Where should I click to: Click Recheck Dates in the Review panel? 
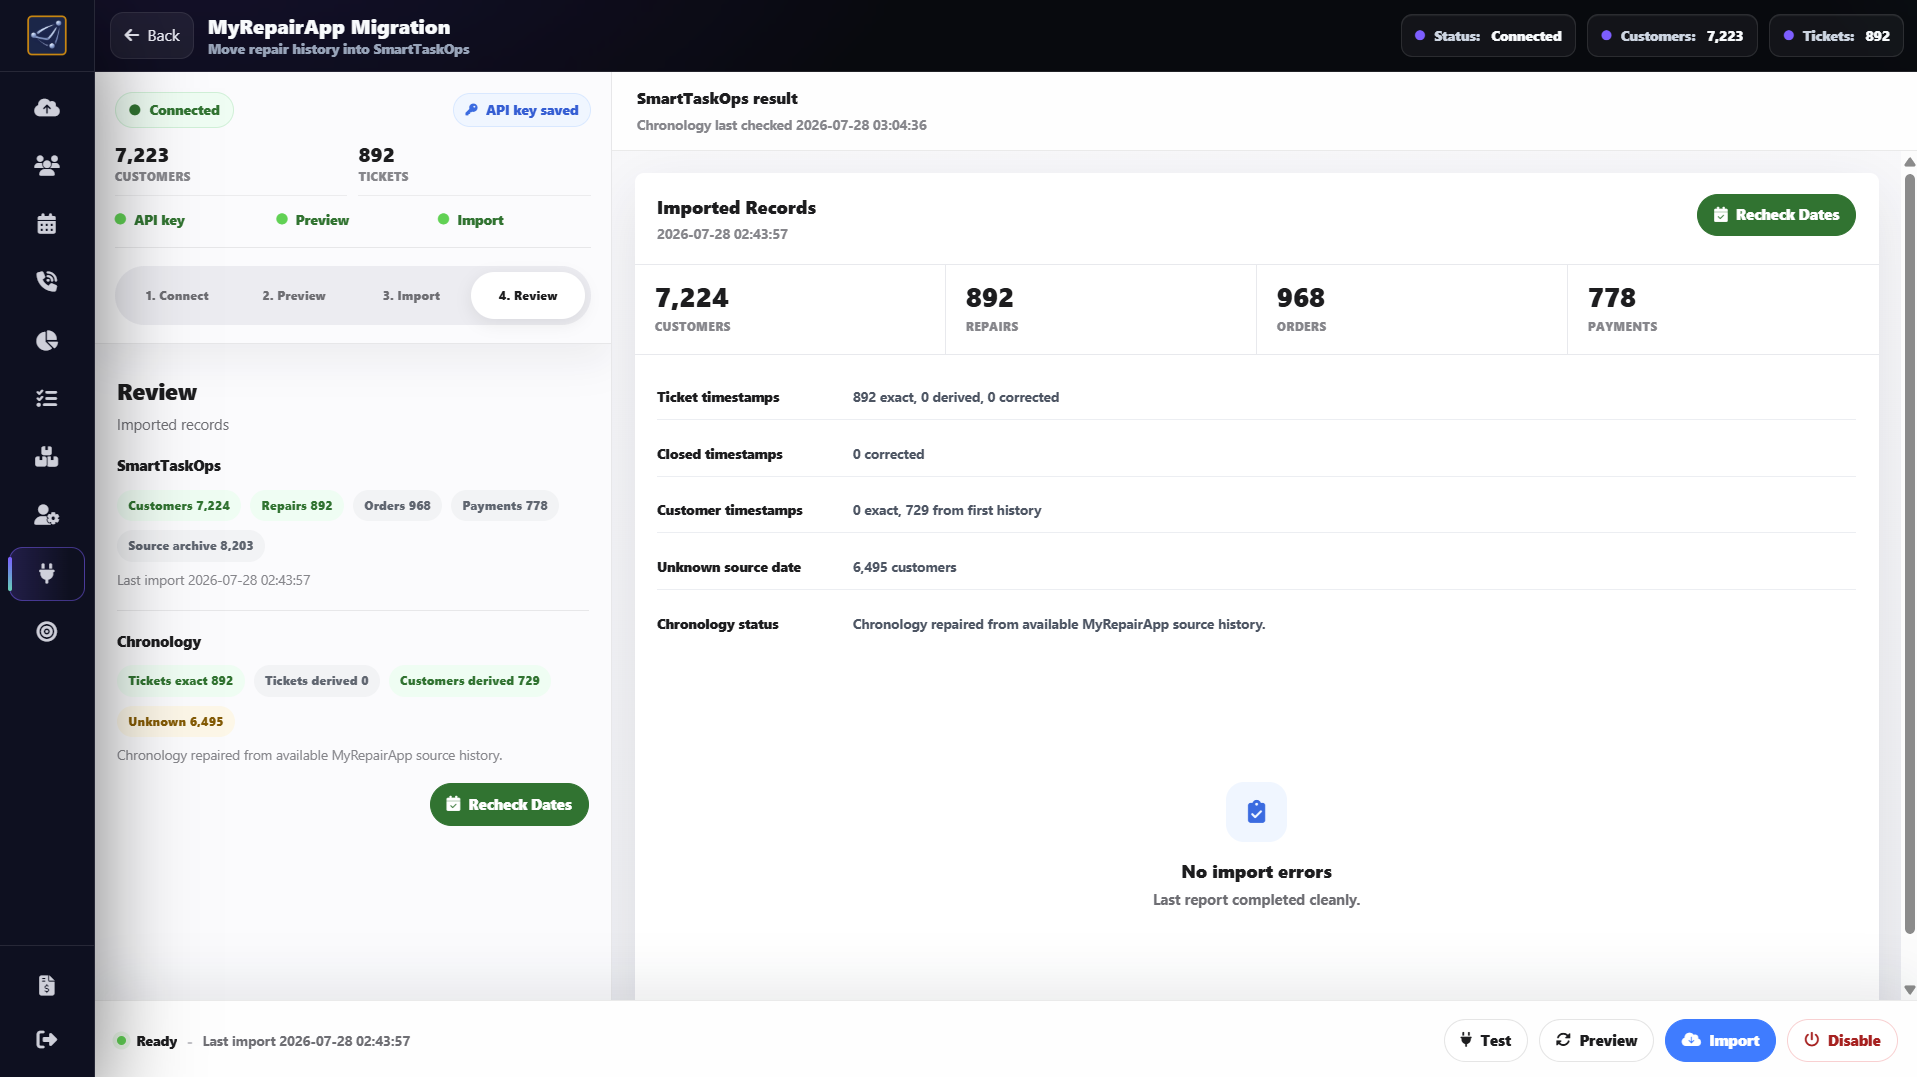point(509,805)
